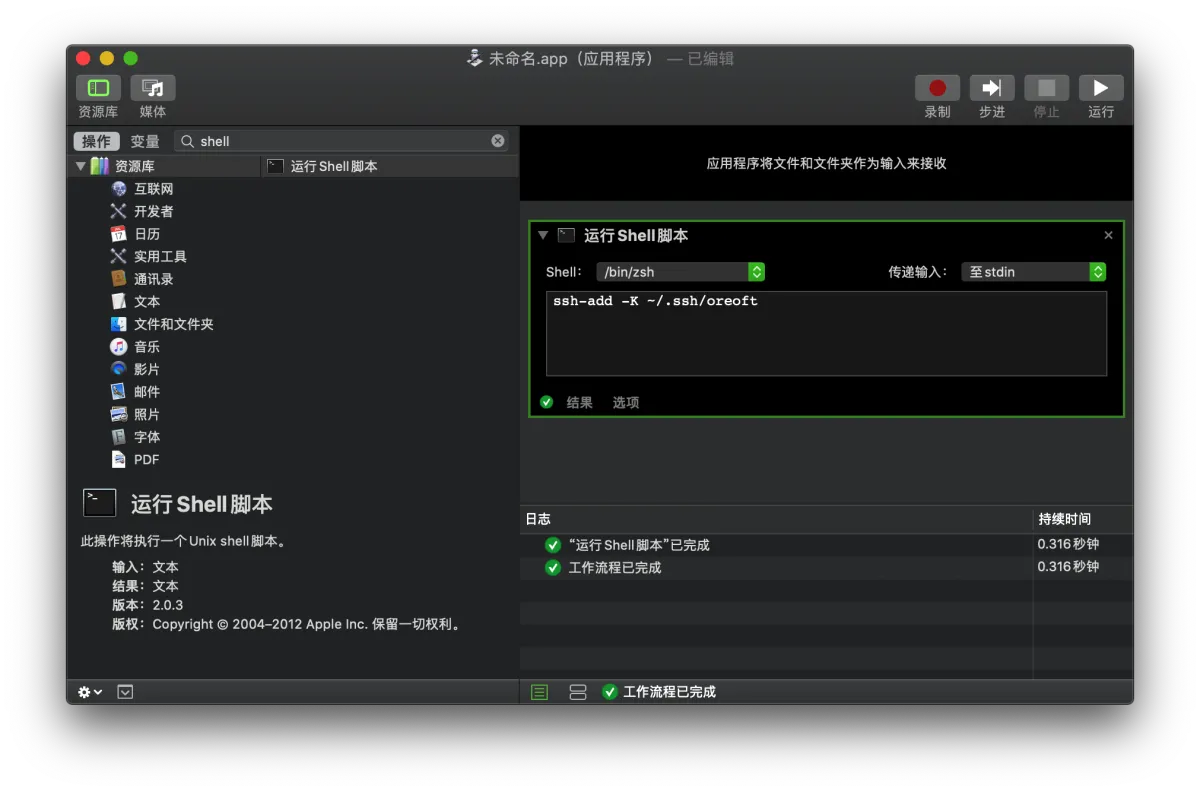The image size is (1200, 792).
Task: Click the 步进 (Step) toolbar button
Action: 991,88
